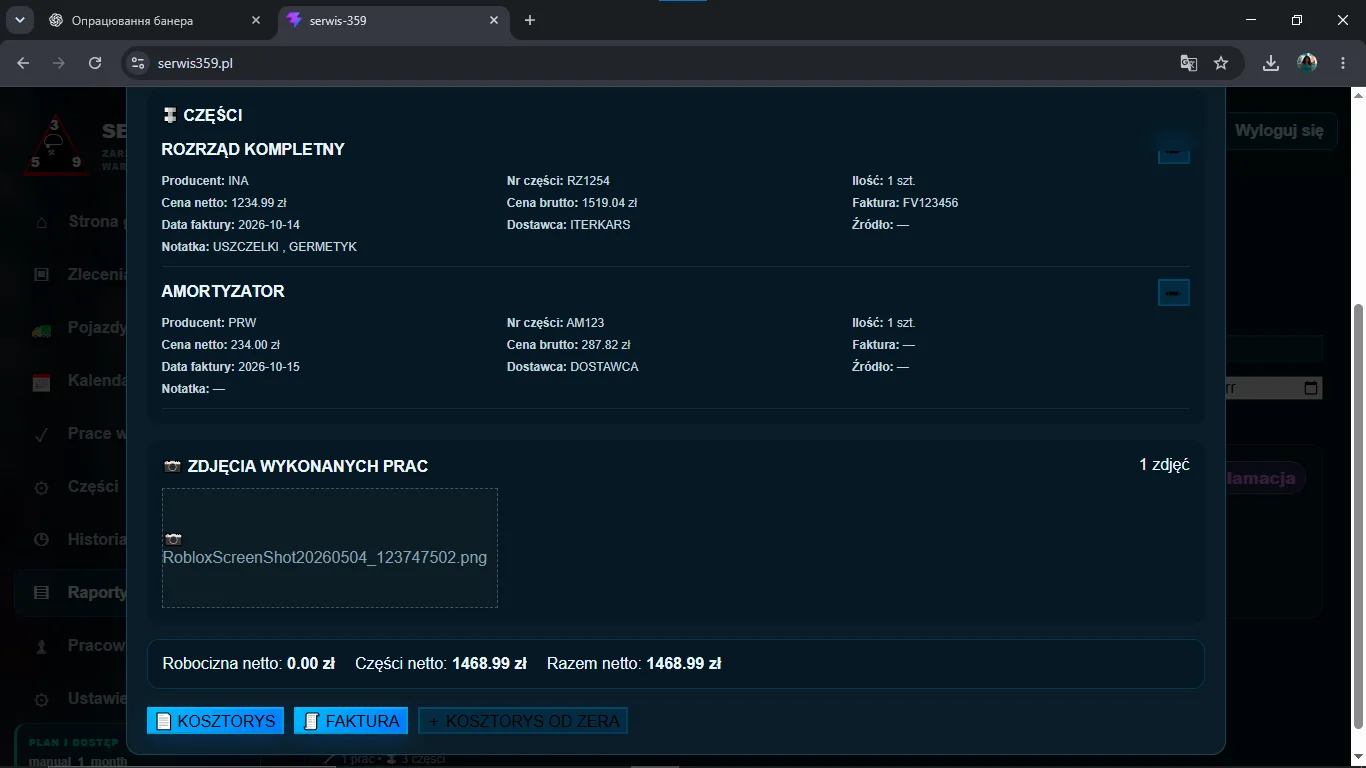
Task: Open the Pracownicy sidebar menu item
Action: (71, 646)
